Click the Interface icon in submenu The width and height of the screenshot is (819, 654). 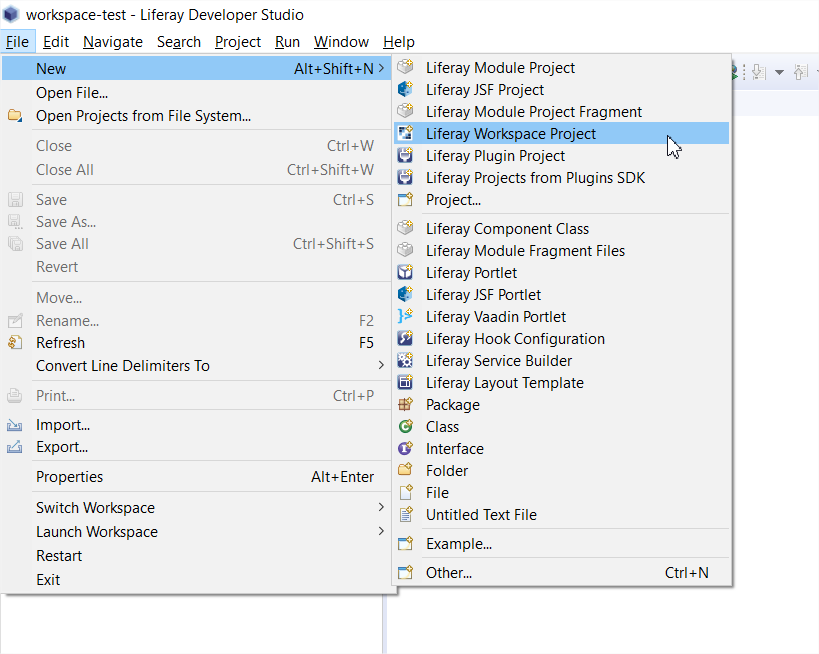click(405, 449)
